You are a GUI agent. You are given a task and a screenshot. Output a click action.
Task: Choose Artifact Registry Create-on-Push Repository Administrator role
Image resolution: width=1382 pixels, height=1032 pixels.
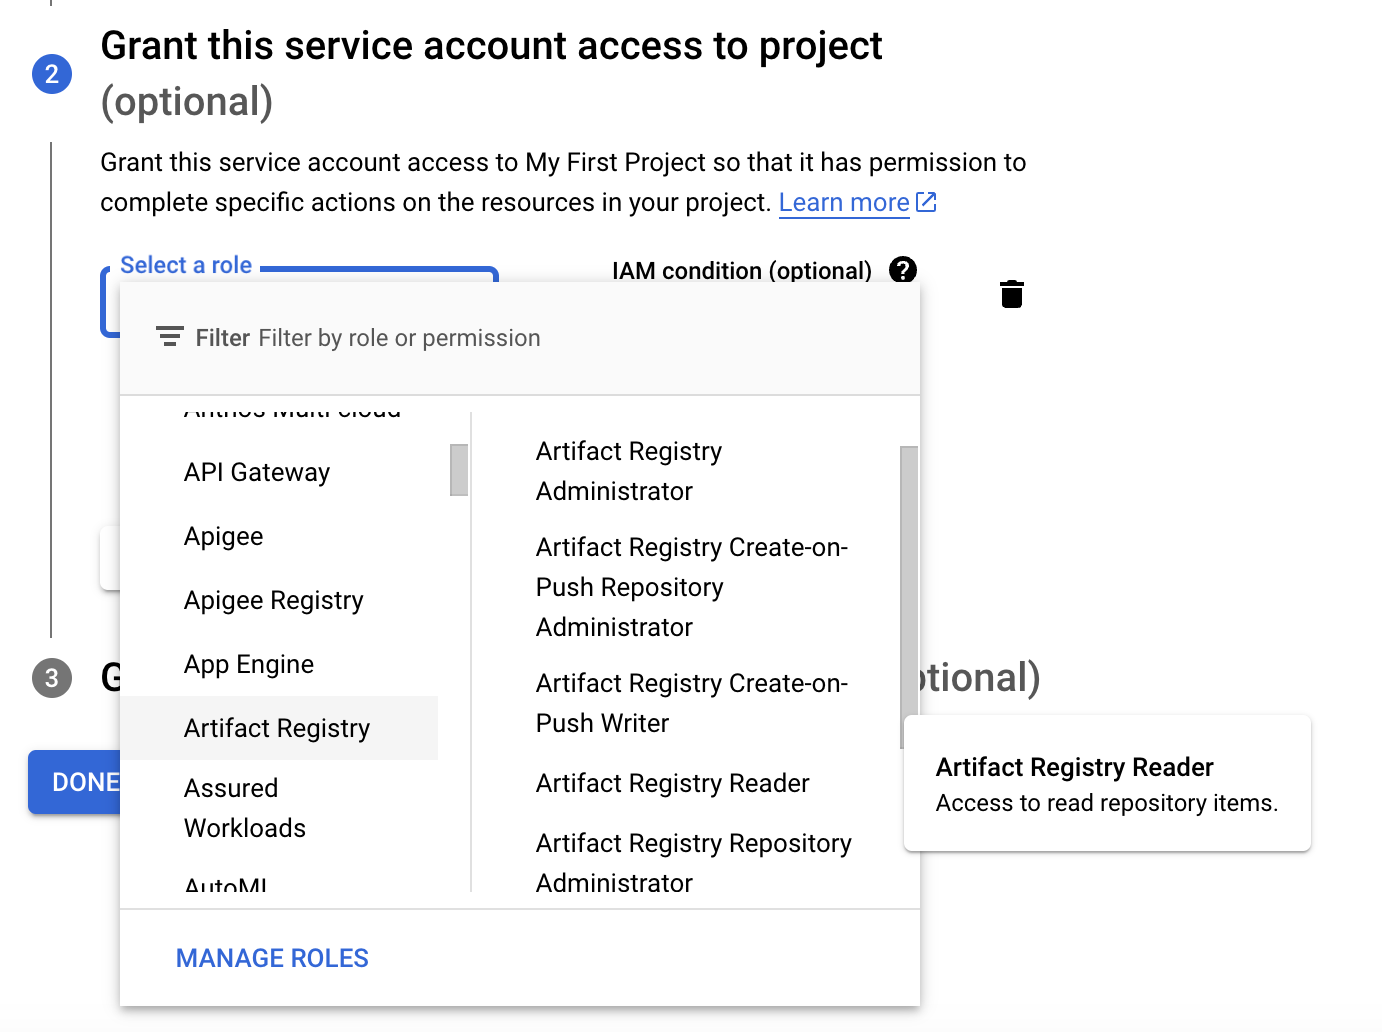pyautogui.click(x=690, y=587)
